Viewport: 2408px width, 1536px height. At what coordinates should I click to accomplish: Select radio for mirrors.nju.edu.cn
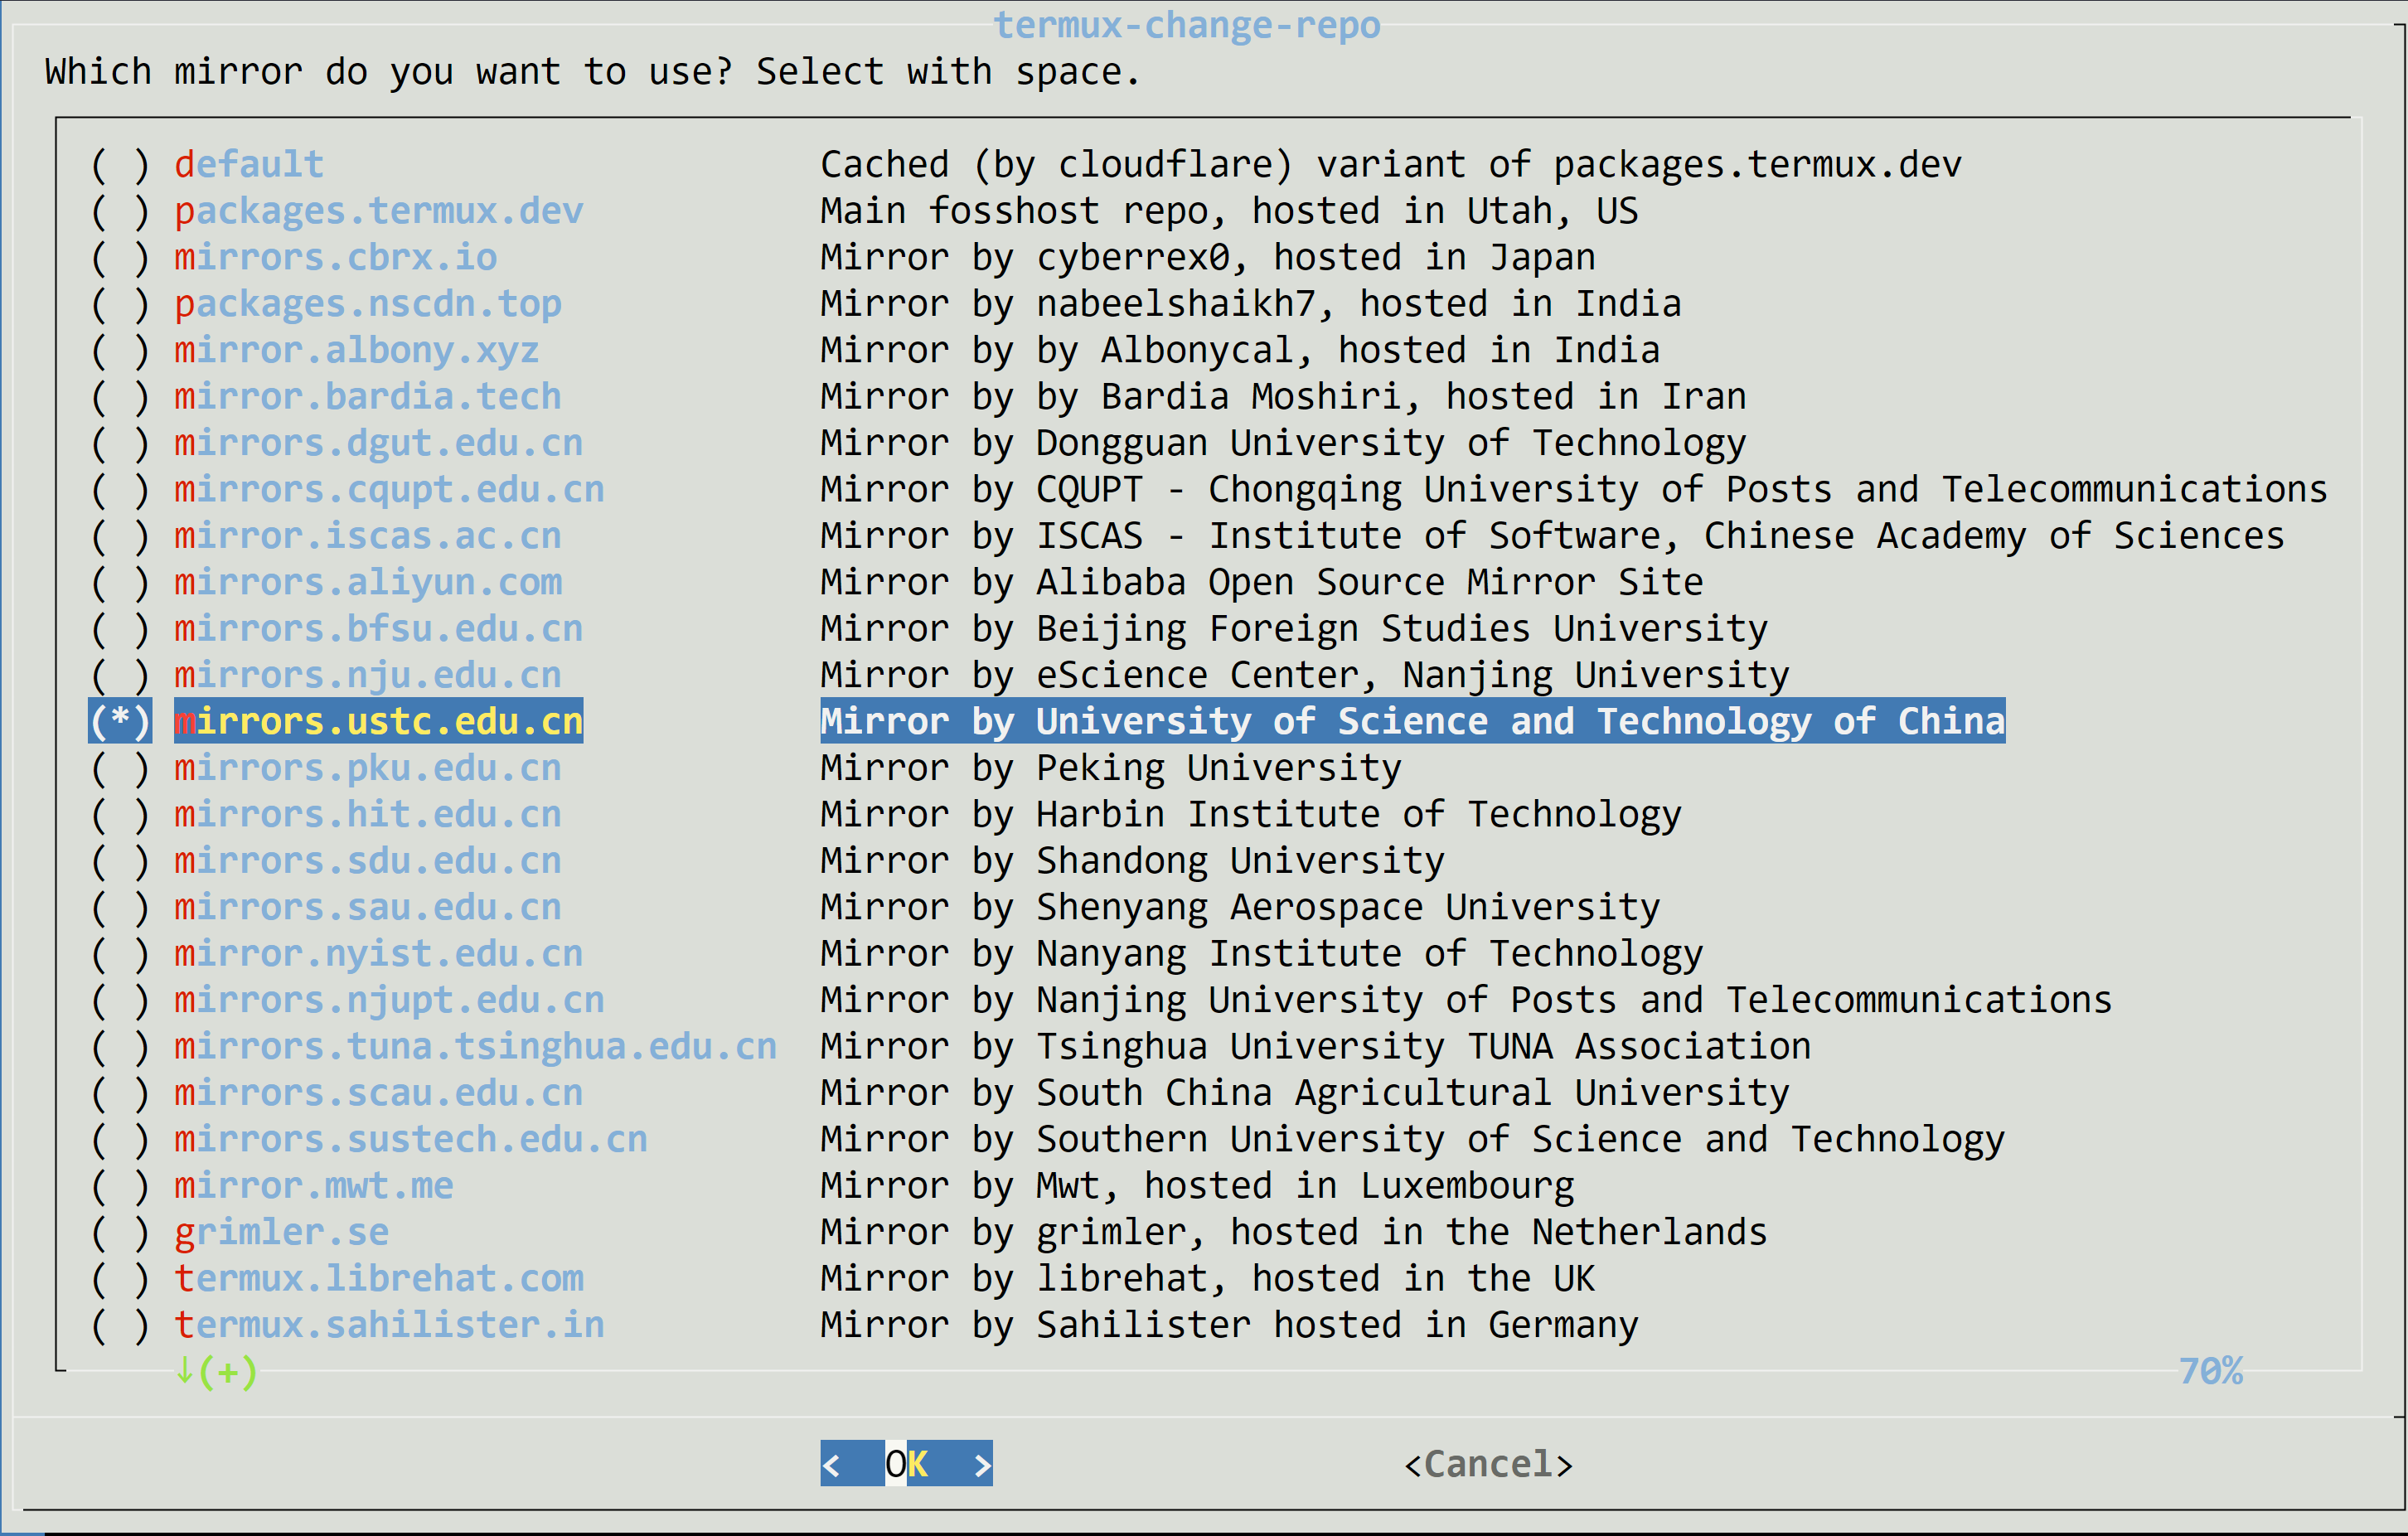tap(120, 675)
